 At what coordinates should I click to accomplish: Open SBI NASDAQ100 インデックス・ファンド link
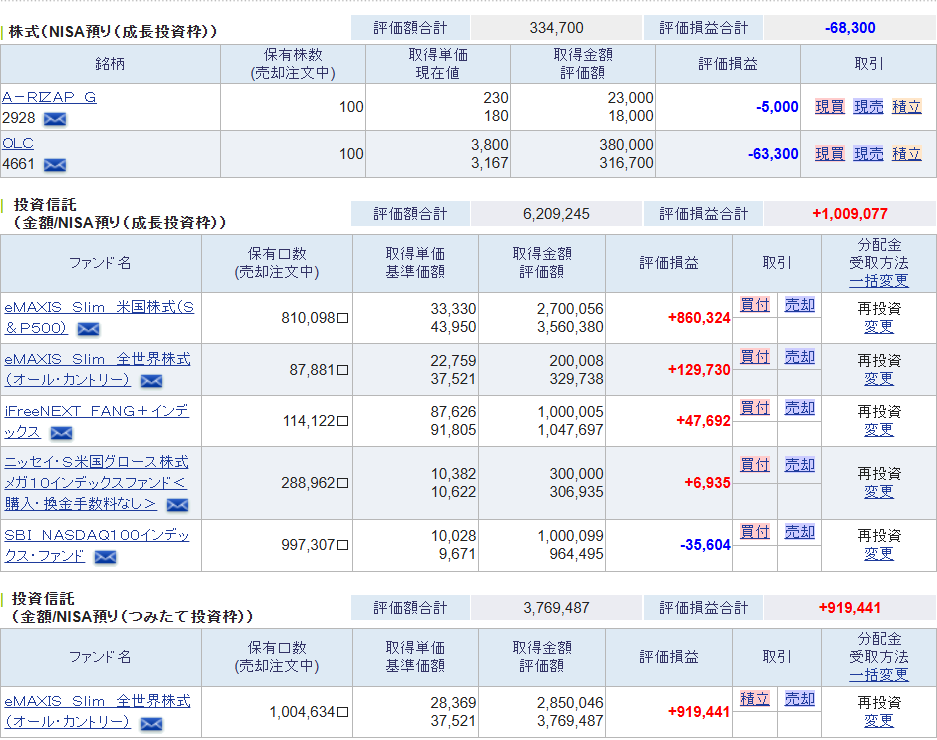97,545
